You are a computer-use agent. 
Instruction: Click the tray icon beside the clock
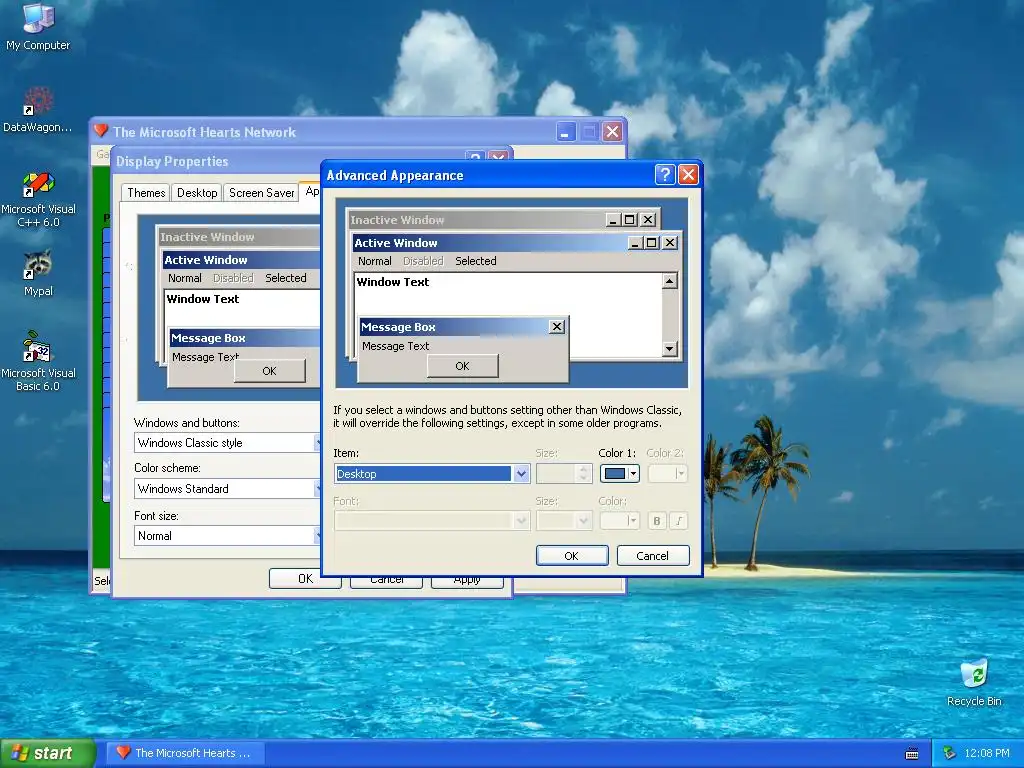(950, 753)
